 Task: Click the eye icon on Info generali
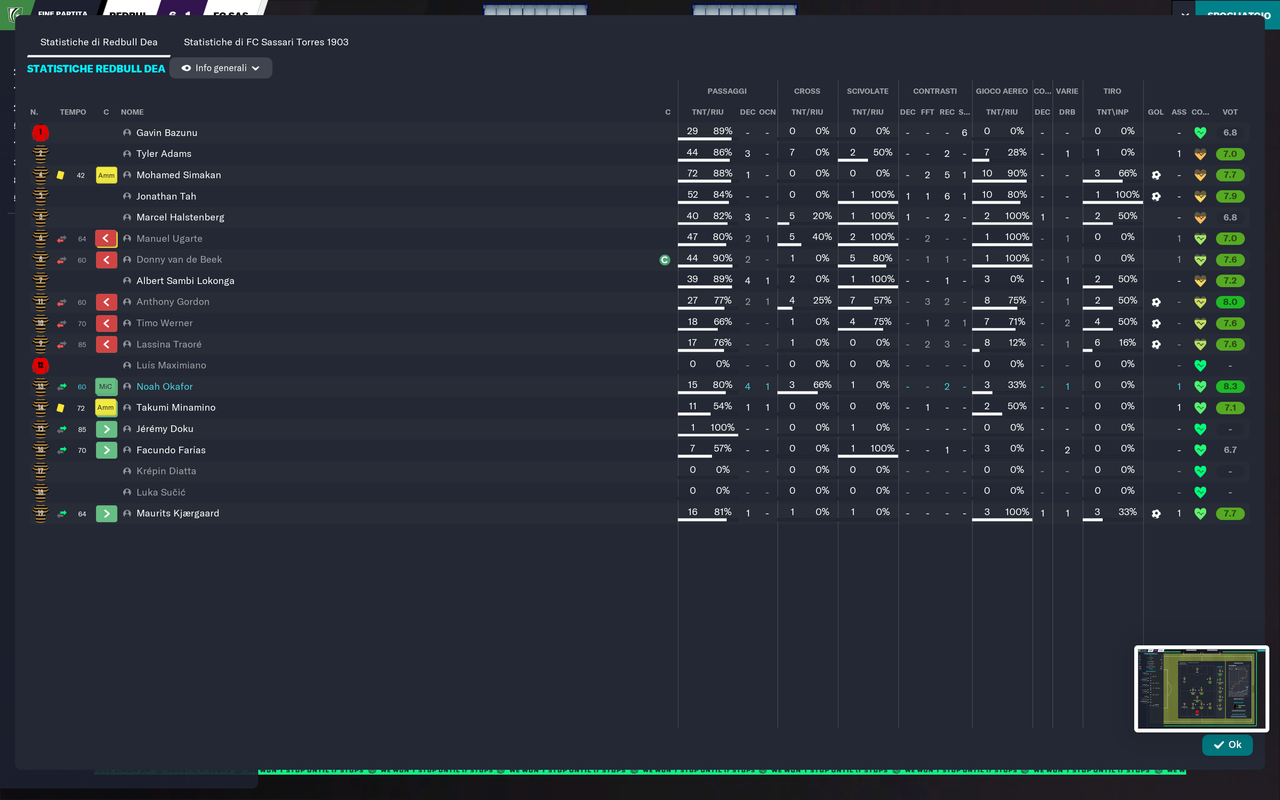pyautogui.click(x=186, y=68)
